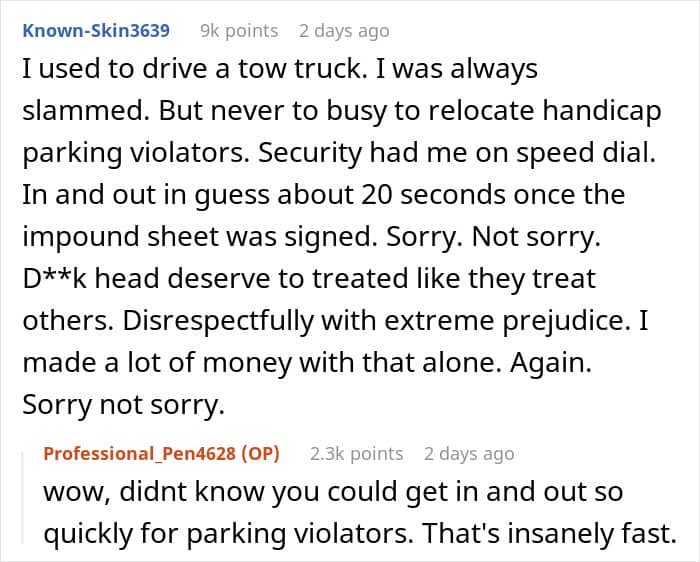Click the word "slammed." in the comment
Image resolution: width=700 pixels, height=562 pixels.
click(x=86, y=111)
